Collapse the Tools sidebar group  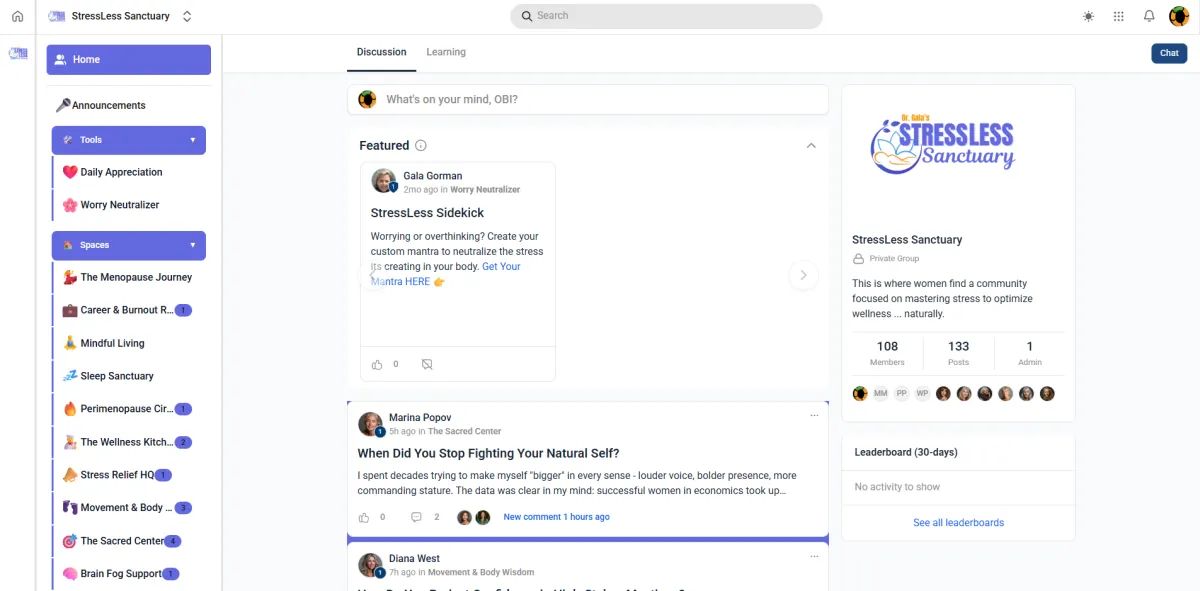[x=193, y=140]
